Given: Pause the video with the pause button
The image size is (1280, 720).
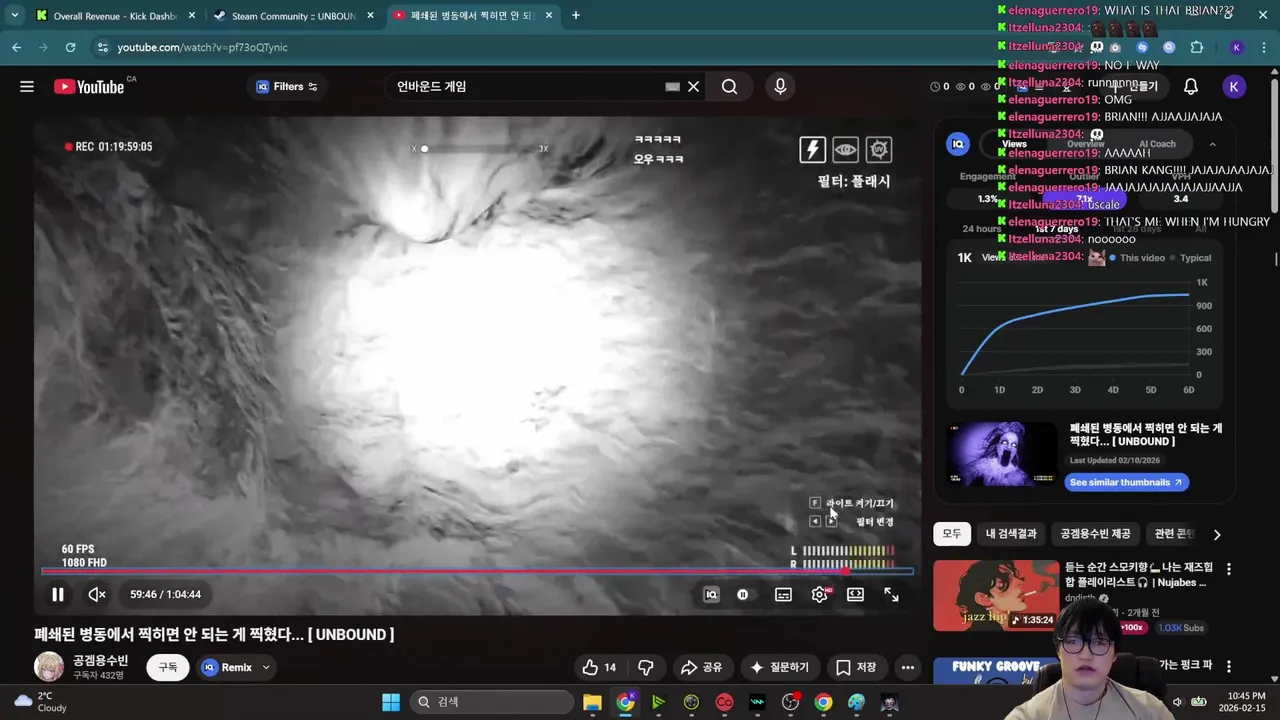Looking at the screenshot, I should point(58,594).
